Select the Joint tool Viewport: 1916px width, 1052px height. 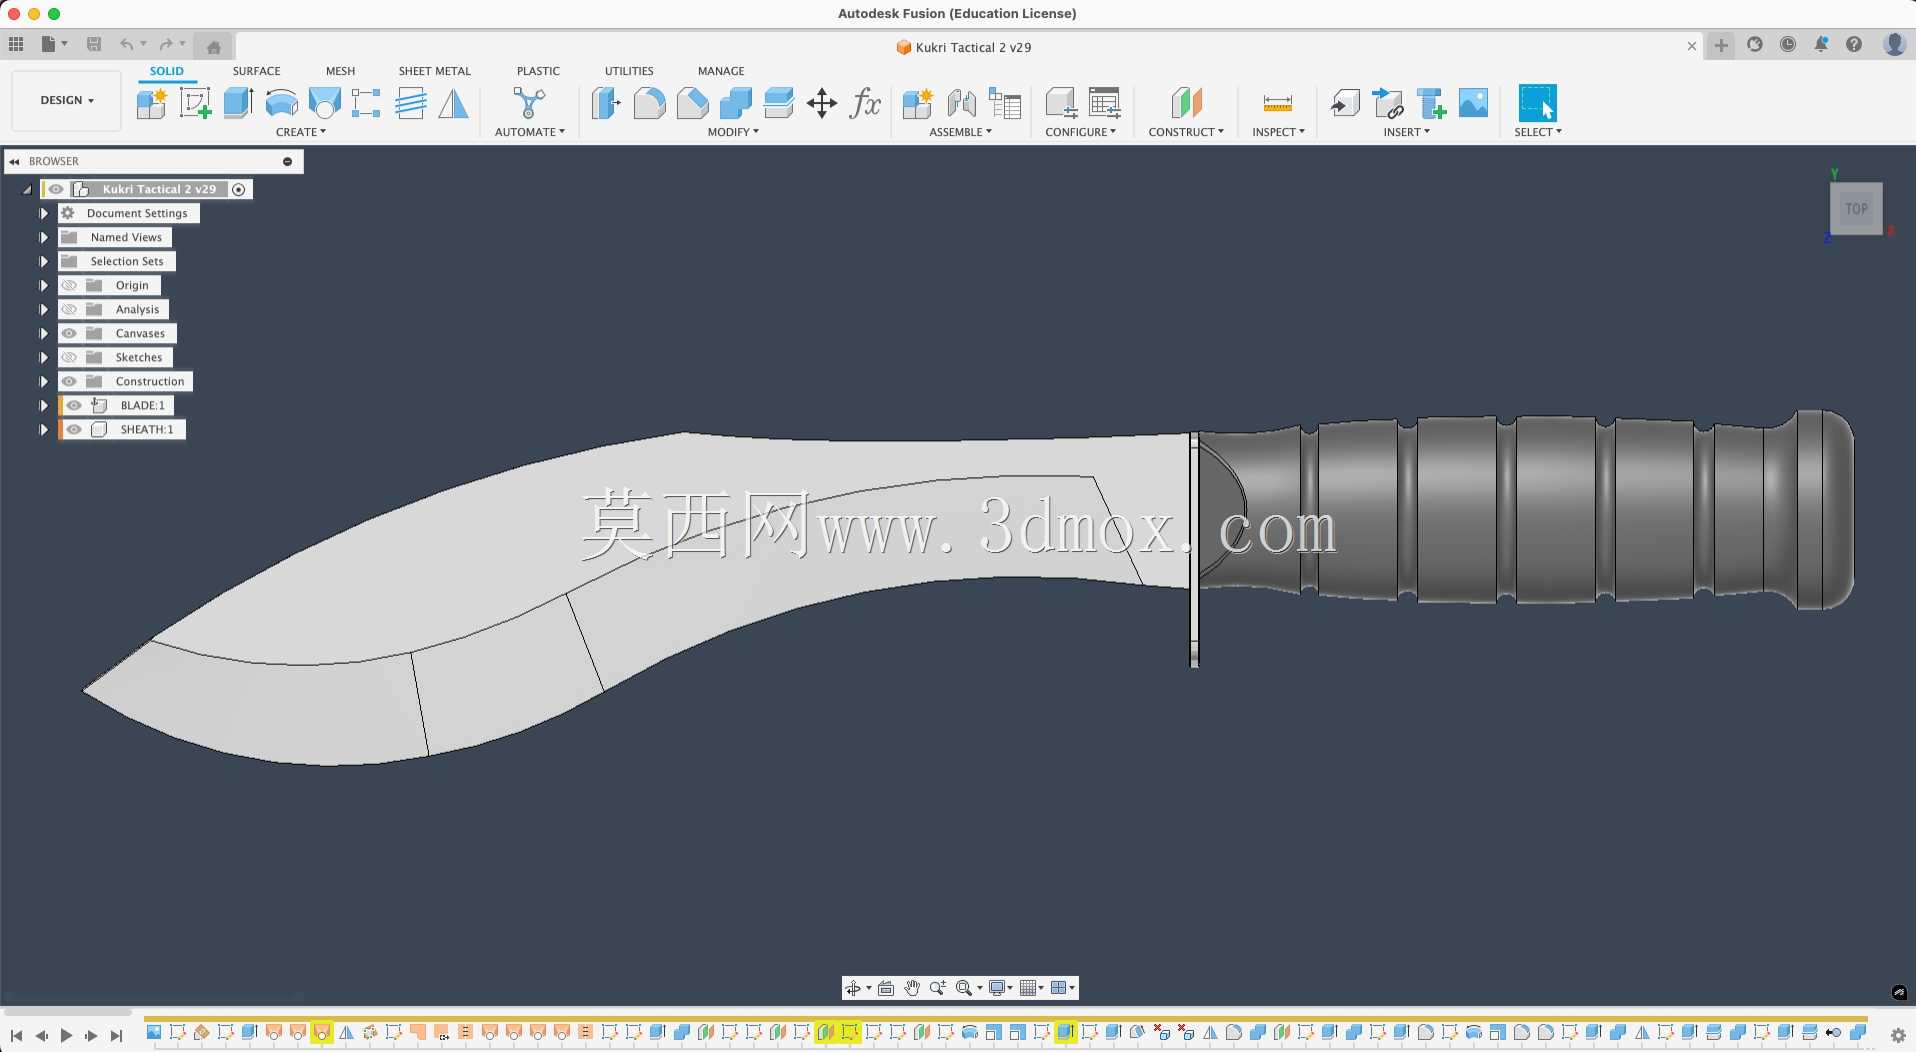point(962,103)
